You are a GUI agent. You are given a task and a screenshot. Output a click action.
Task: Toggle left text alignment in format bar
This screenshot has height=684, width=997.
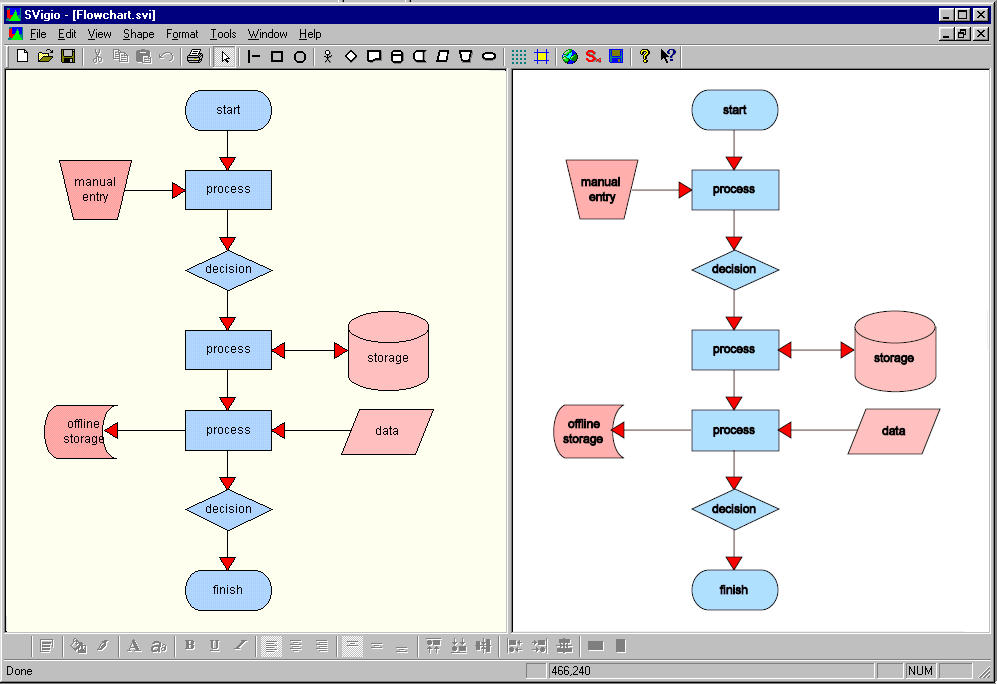click(271, 646)
